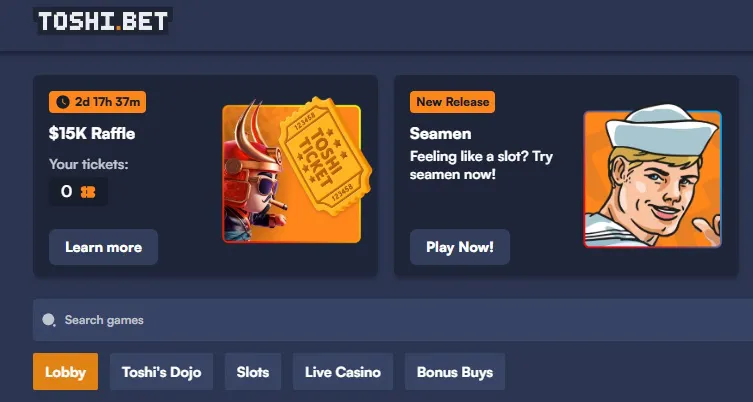The height and width of the screenshot is (402, 753).
Task: Focus the Search games field
Action: [393, 320]
